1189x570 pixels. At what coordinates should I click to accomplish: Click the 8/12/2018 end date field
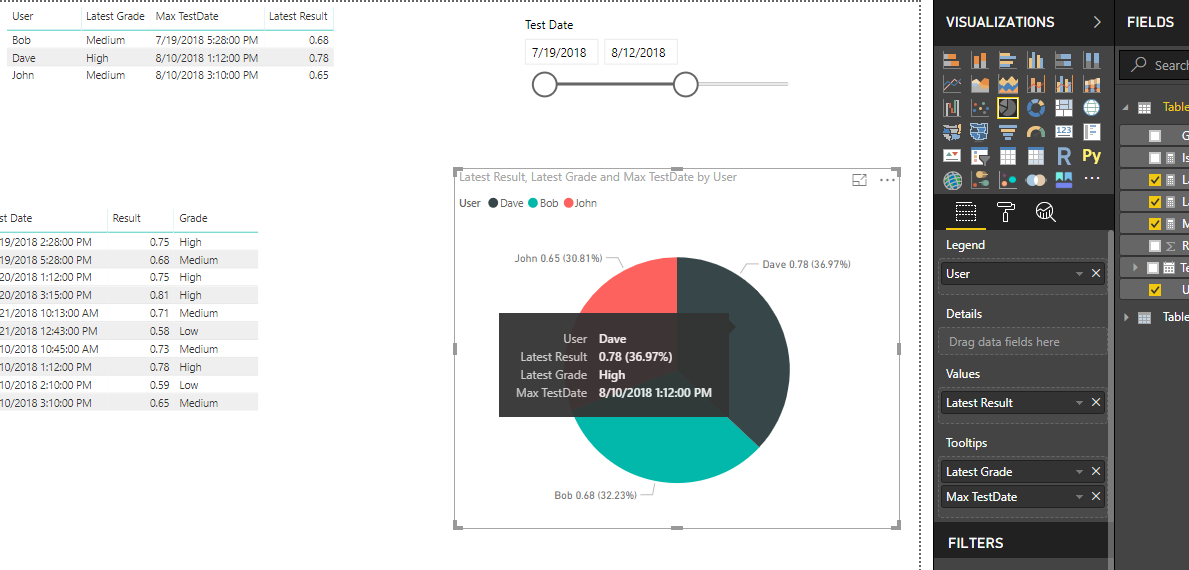(x=640, y=53)
